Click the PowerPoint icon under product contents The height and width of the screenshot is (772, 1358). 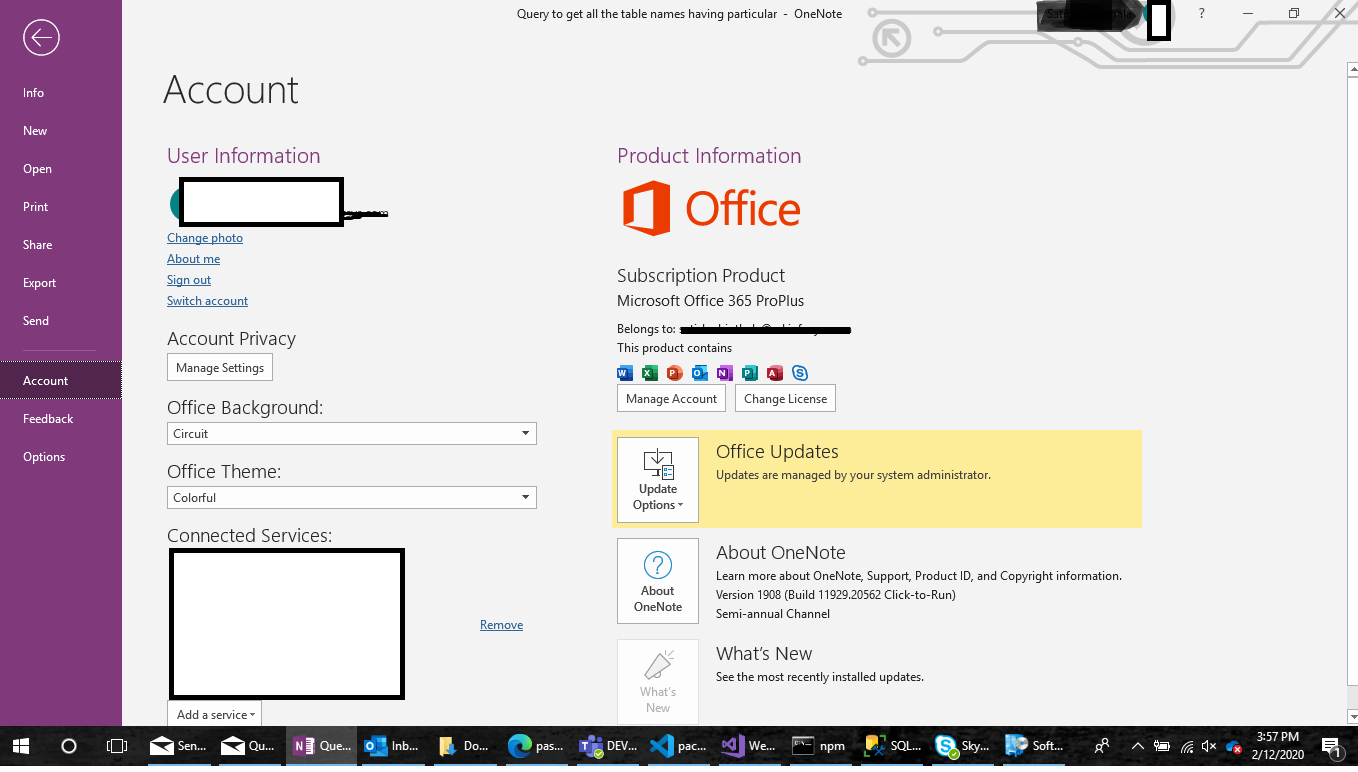click(675, 373)
